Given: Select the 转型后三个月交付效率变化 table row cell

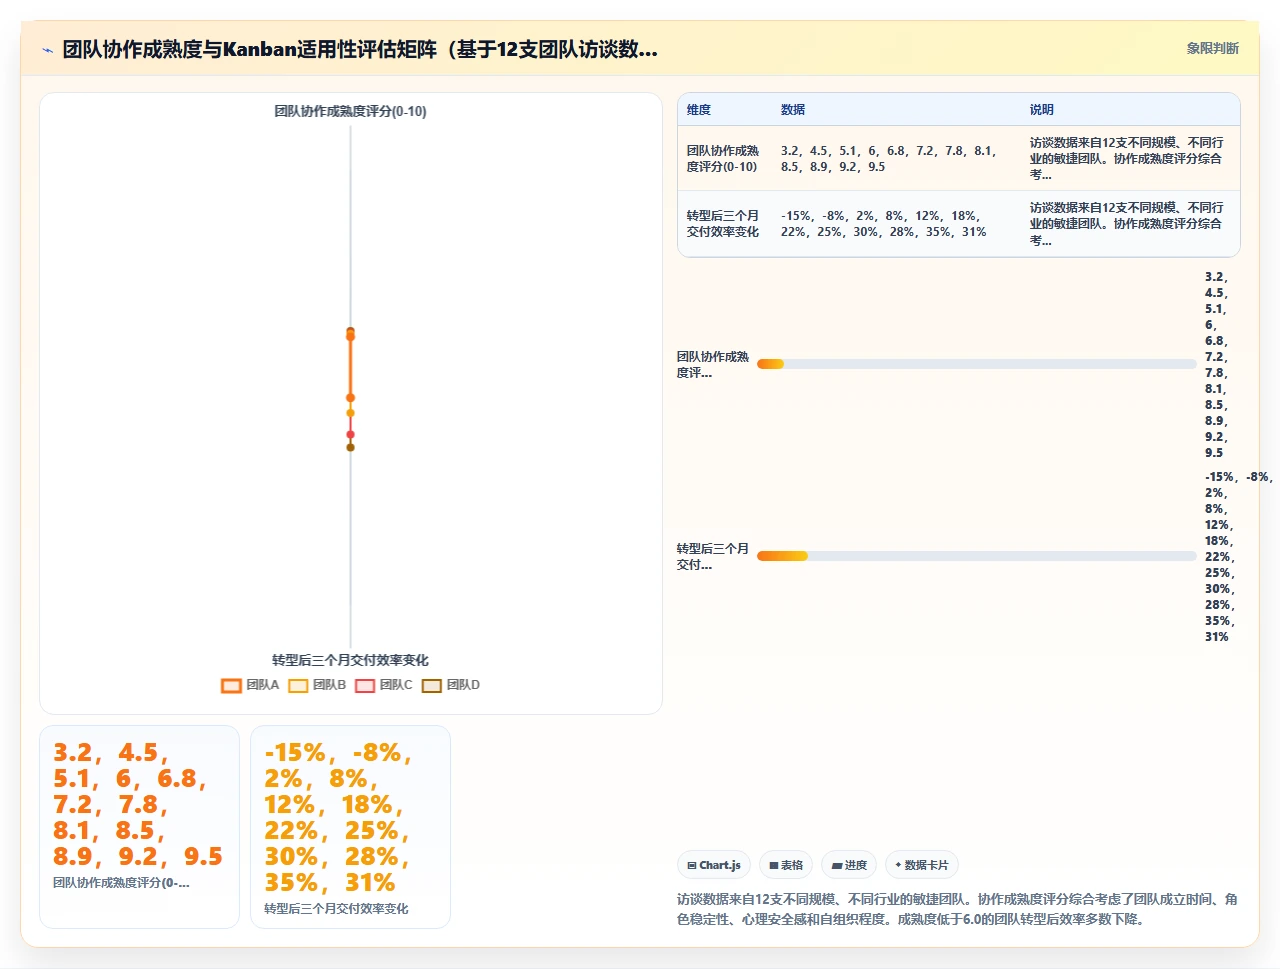Looking at the screenshot, I should tap(723, 224).
